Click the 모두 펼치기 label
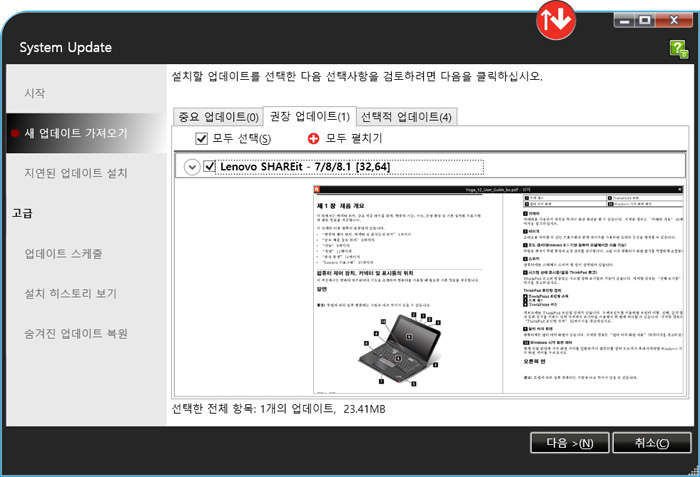The width and height of the screenshot is (700, 477). (x=354, y=138)
